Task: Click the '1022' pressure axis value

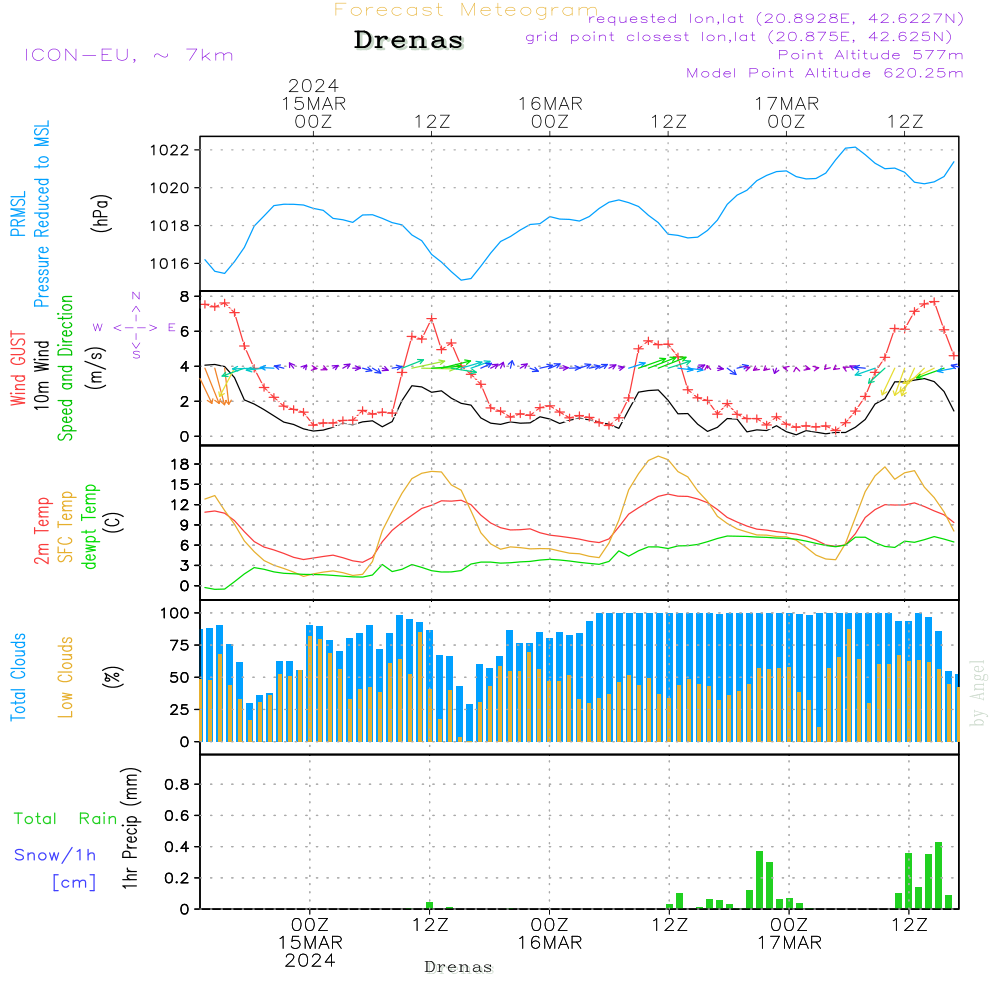Action: [x=170, y=151]
